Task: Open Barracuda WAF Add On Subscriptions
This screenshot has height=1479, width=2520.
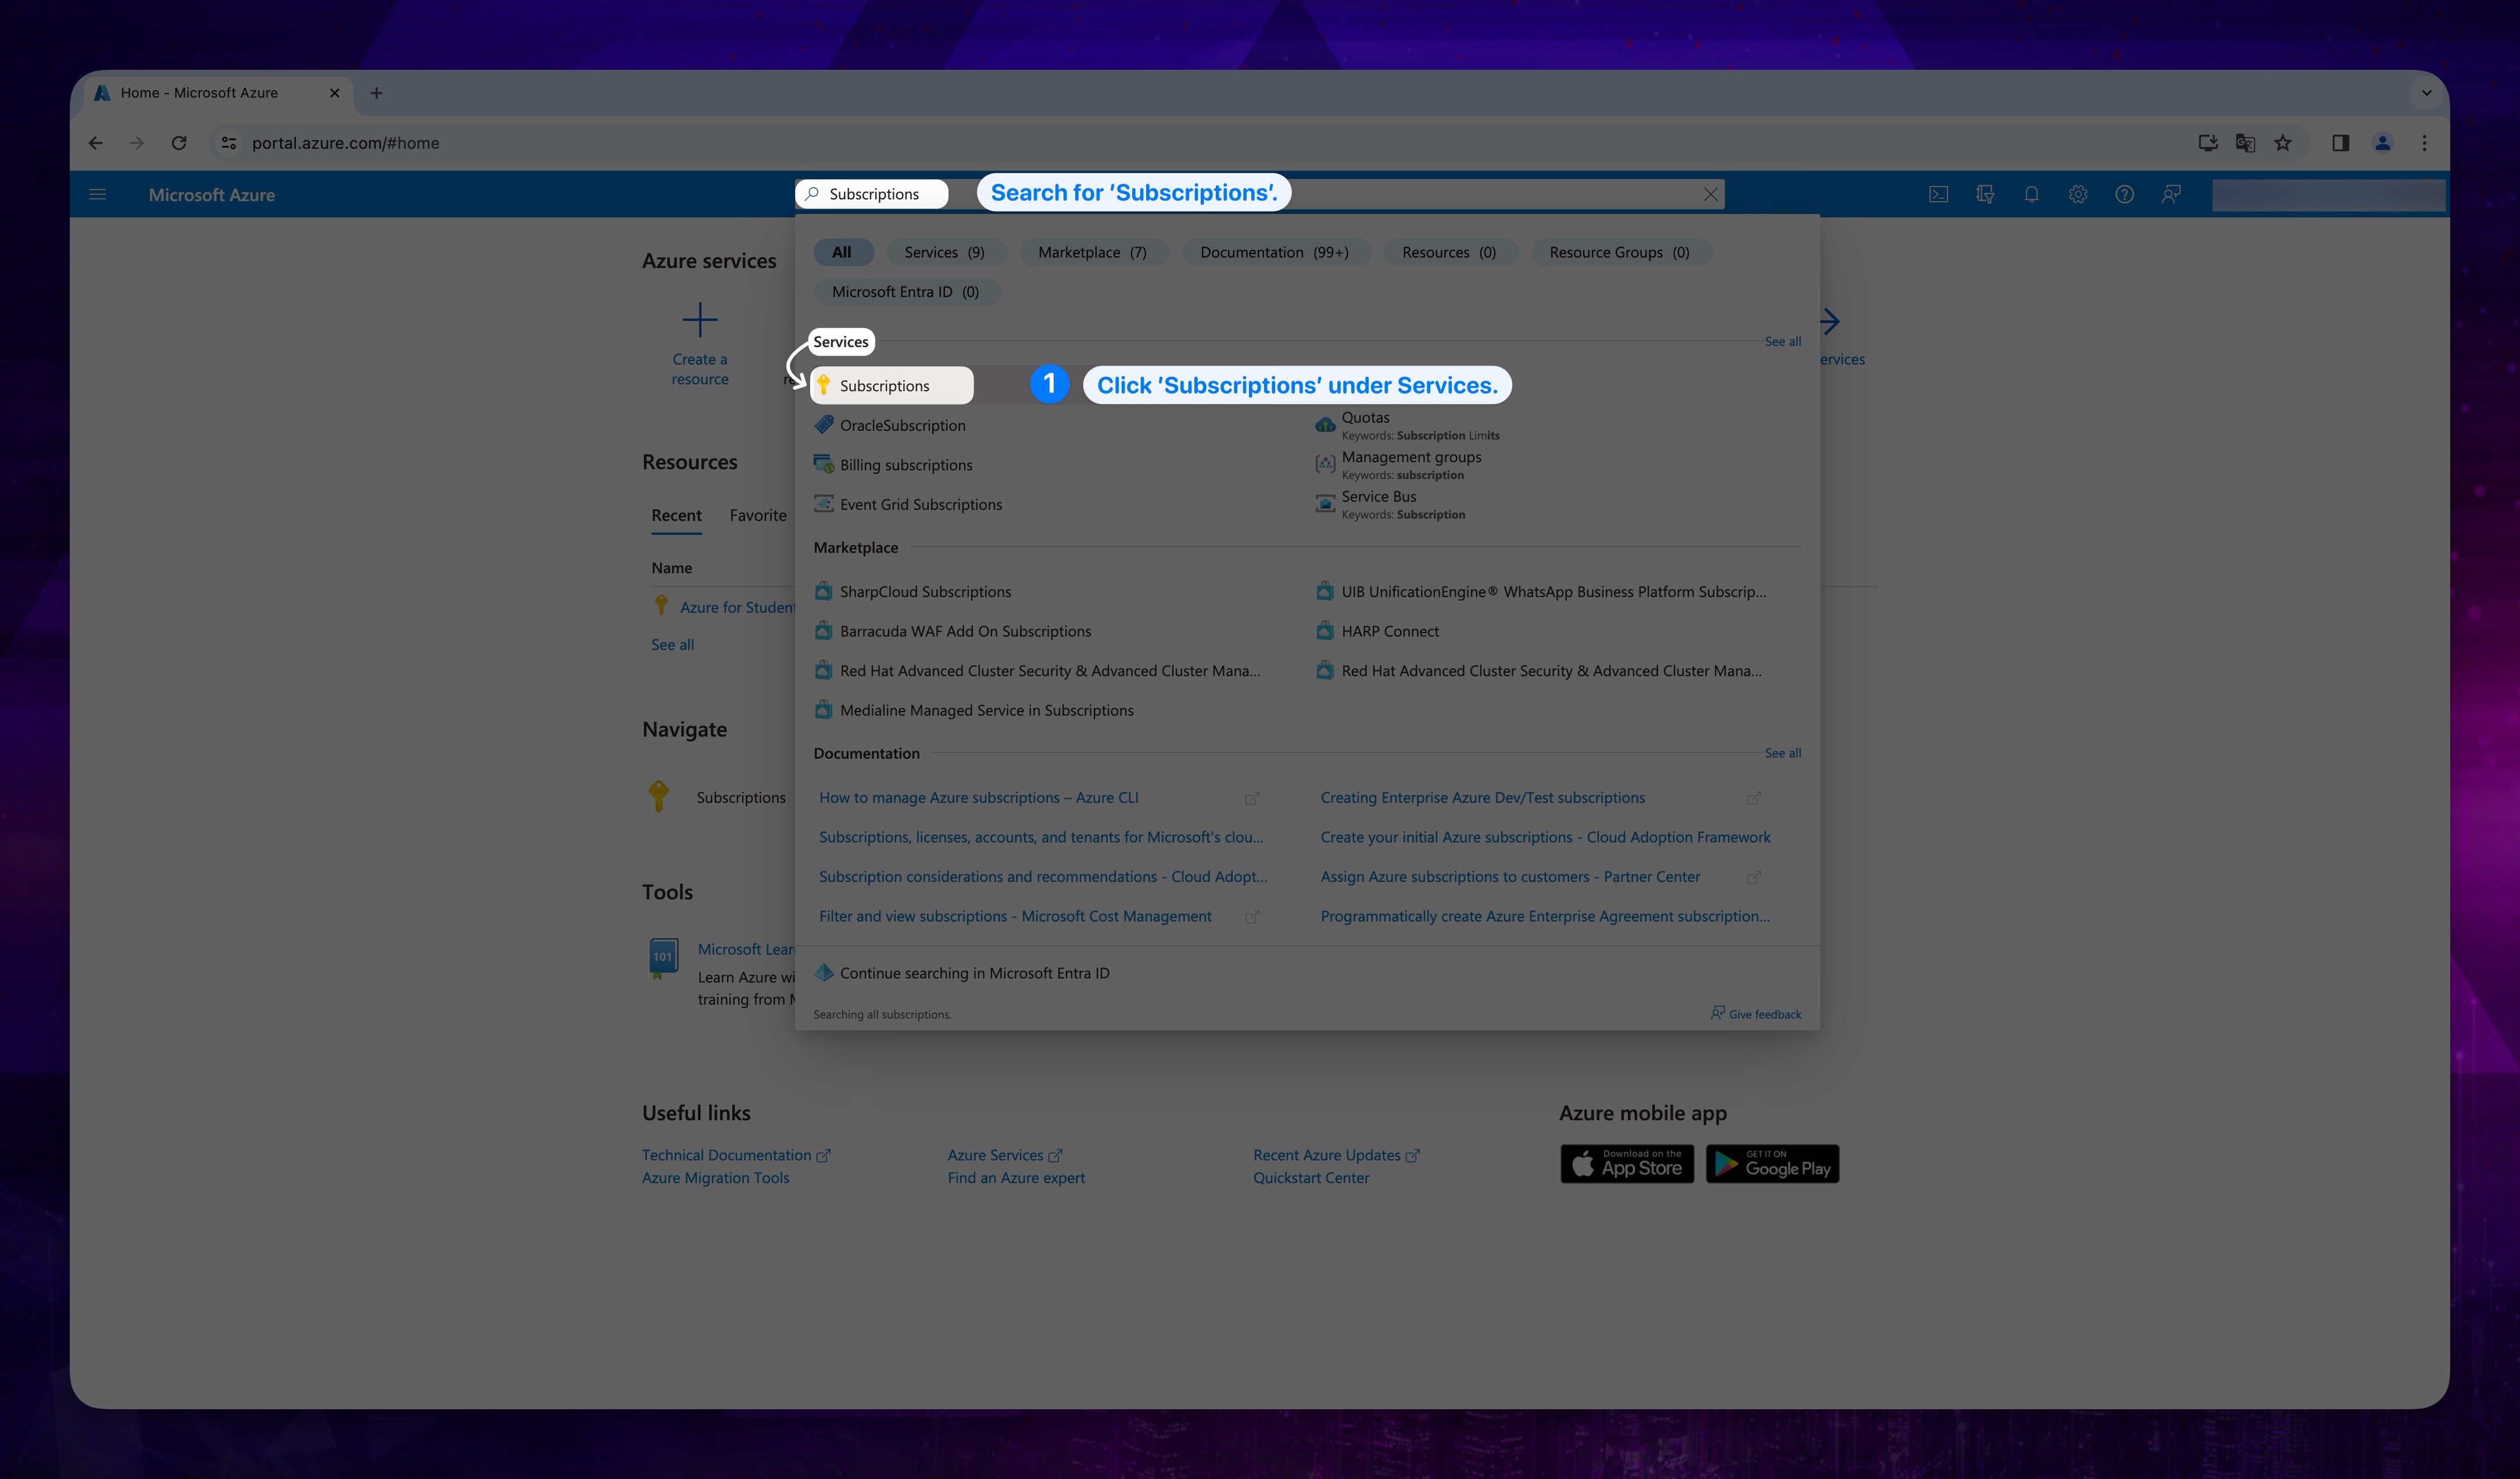Action: (x=965, y=631)
